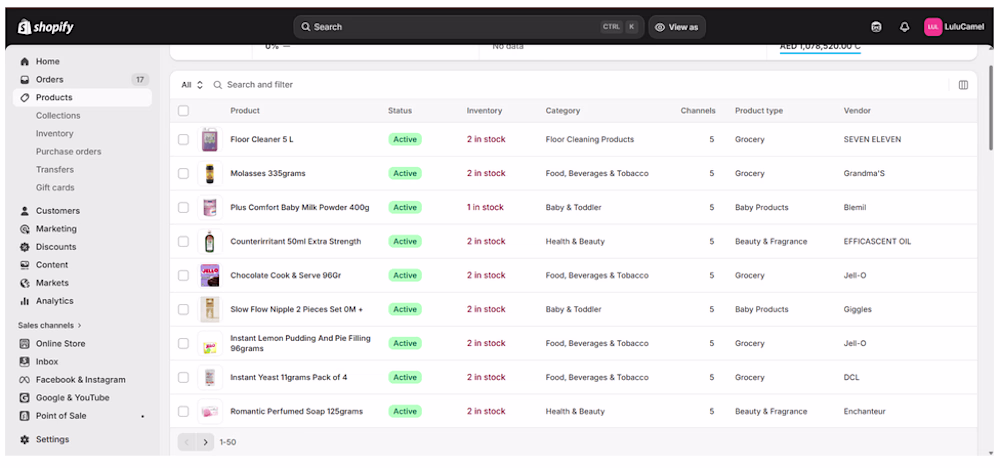Select Plus Comfort Baby Milk Powder checkbox

(x=184, y=207)
